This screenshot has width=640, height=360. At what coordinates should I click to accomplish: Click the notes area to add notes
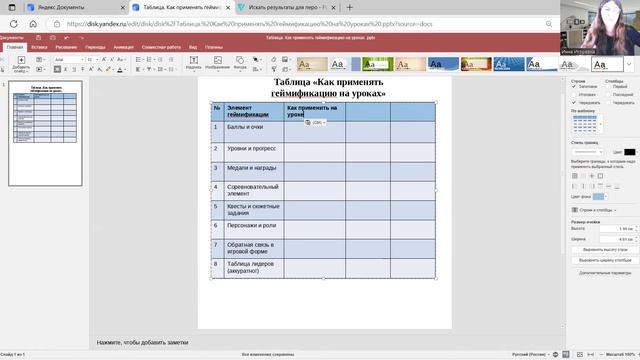[x=142, y=342]
